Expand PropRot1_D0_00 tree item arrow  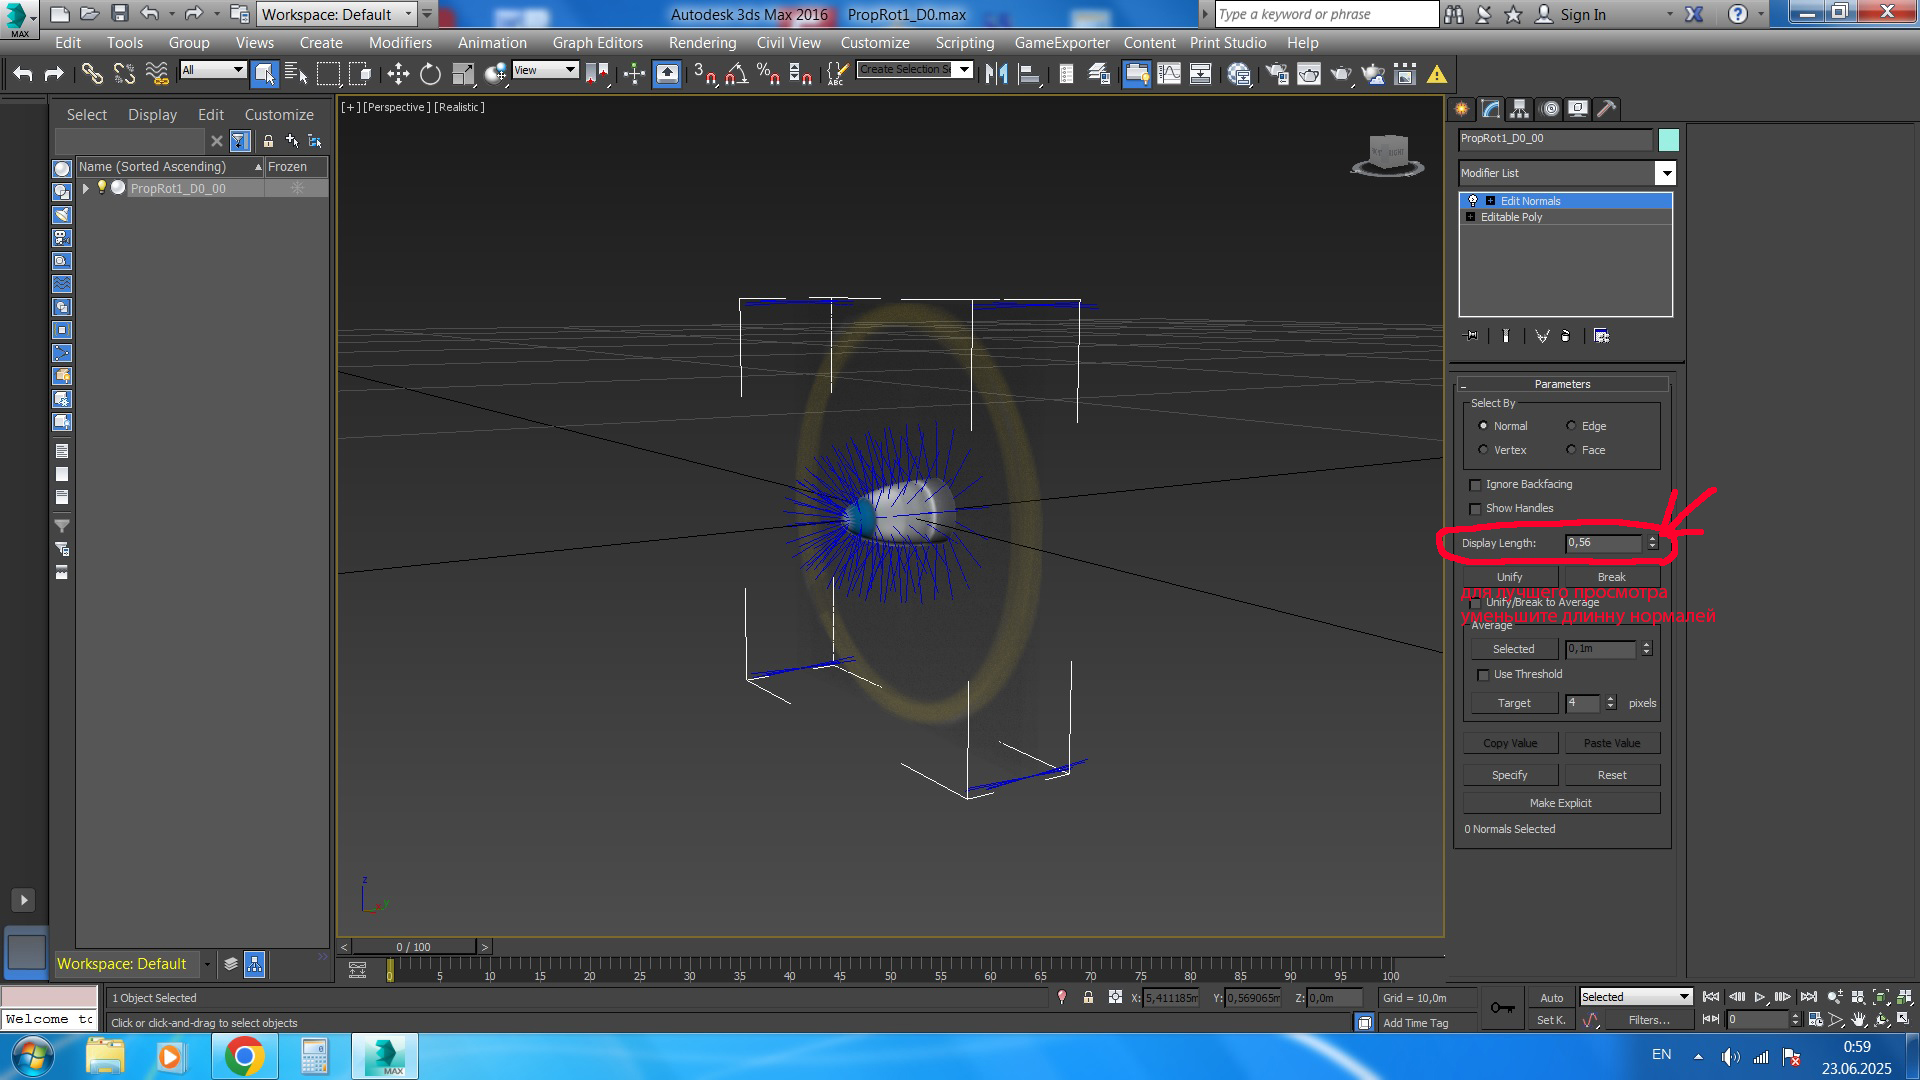86,188
